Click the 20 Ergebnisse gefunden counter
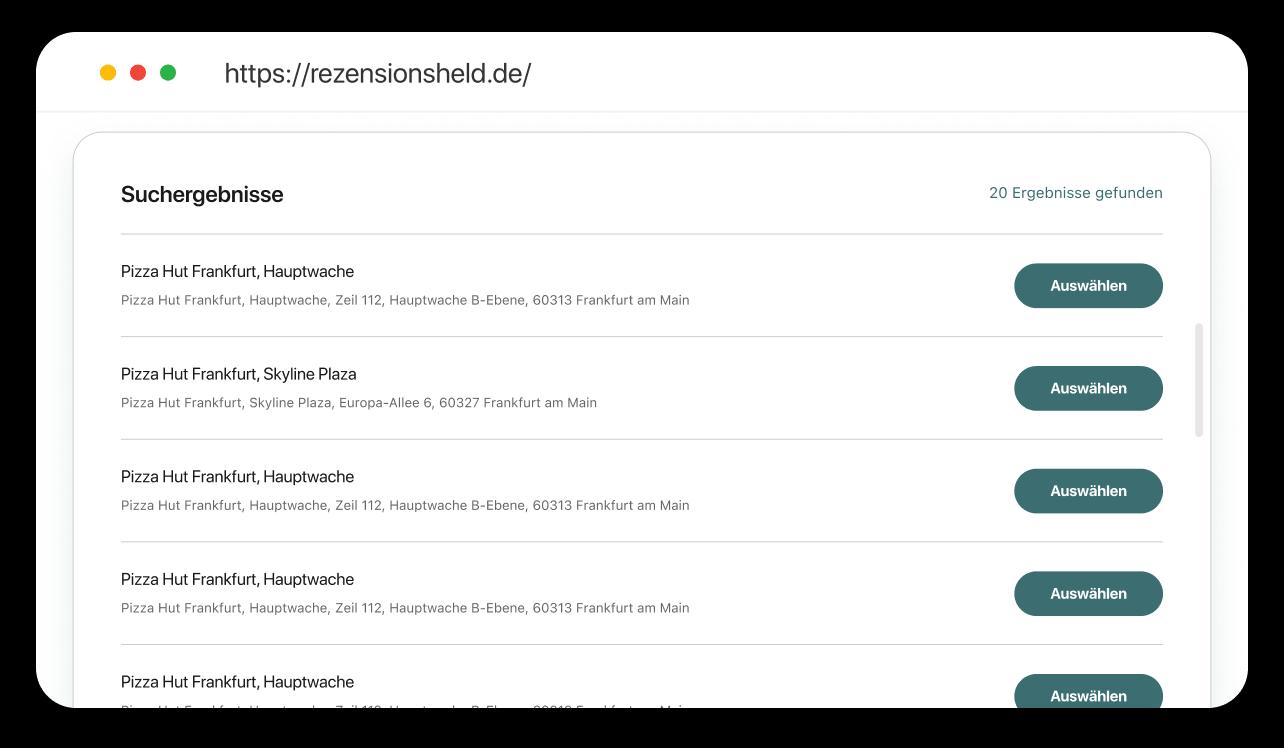This screenshot has width=1284, height=748. point(1075,192)
